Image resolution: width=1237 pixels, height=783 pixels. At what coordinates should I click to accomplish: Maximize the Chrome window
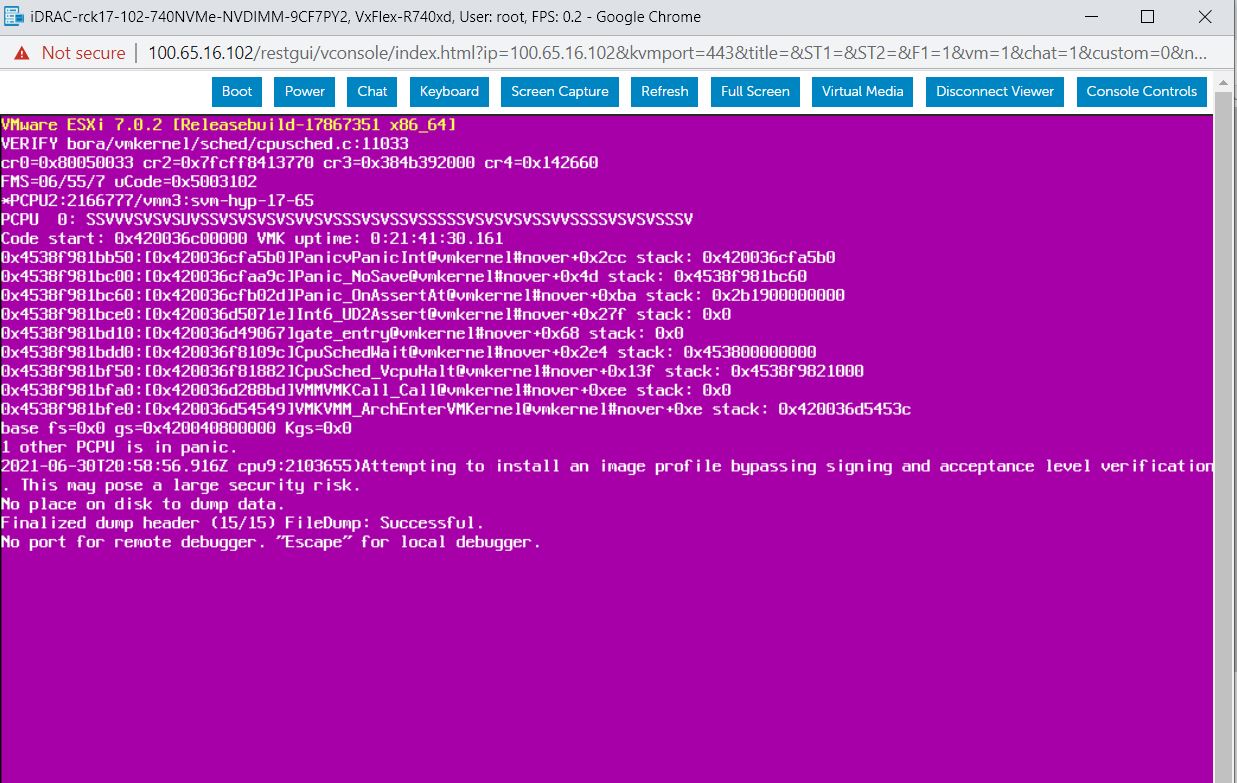point(1148,17)
